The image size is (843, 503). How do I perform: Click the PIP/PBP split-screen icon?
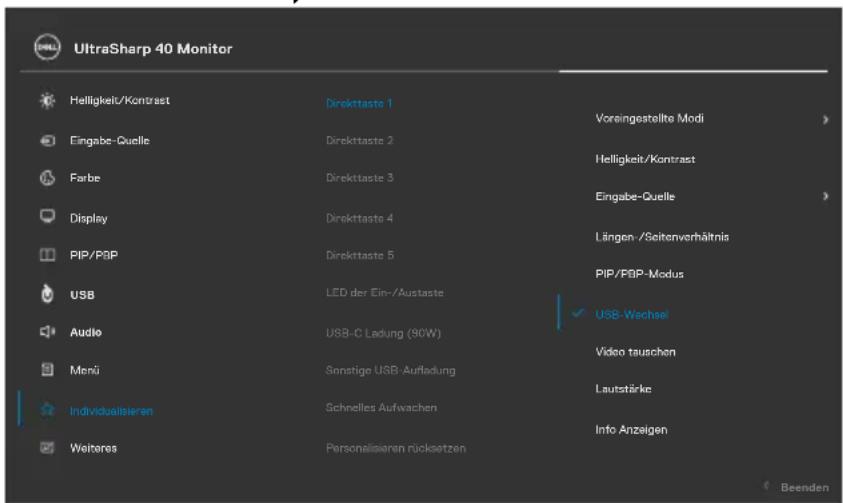pyautogui.click(x=47, y=255)
